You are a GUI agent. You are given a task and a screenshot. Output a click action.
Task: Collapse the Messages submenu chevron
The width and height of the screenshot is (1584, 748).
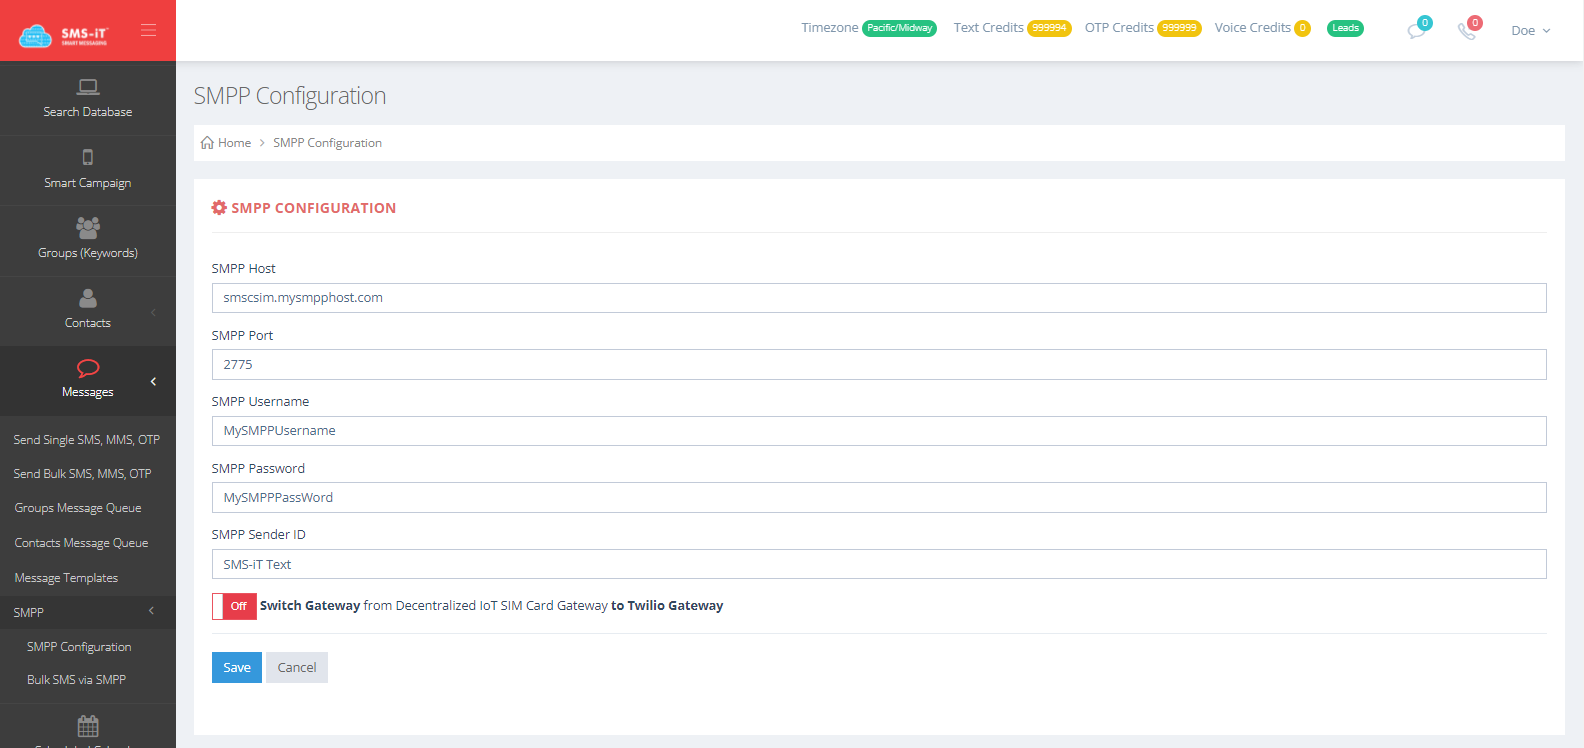click(x=153, y=381)
